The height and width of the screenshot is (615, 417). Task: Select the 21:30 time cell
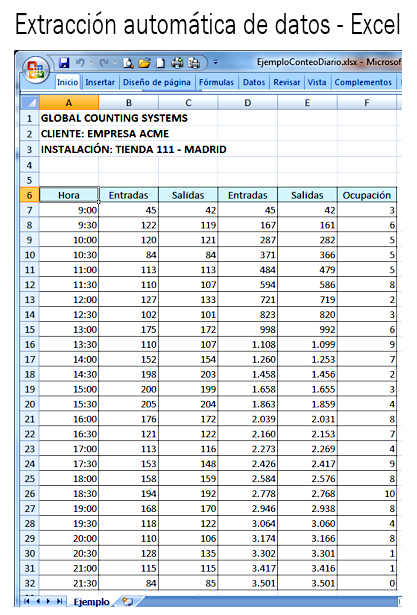click(x=69, y=583)
